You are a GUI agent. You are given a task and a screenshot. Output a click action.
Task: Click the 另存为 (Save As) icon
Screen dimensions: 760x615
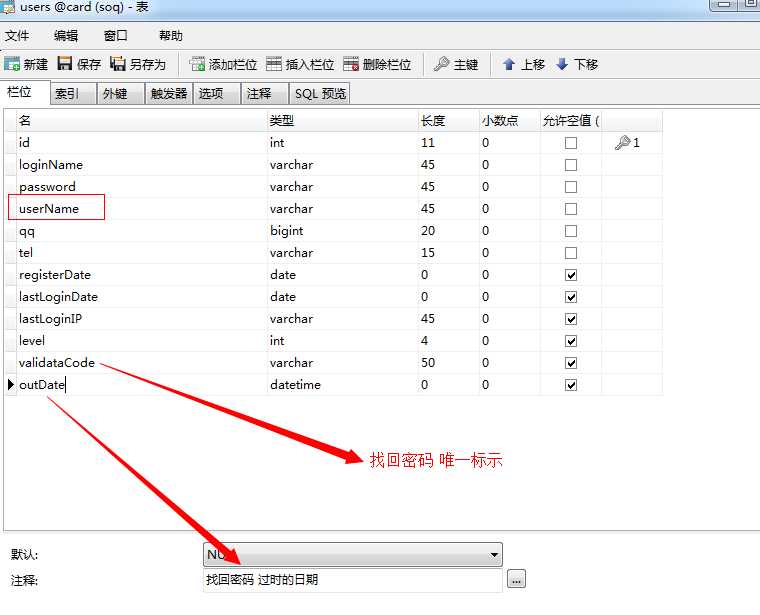pos(118,63)
